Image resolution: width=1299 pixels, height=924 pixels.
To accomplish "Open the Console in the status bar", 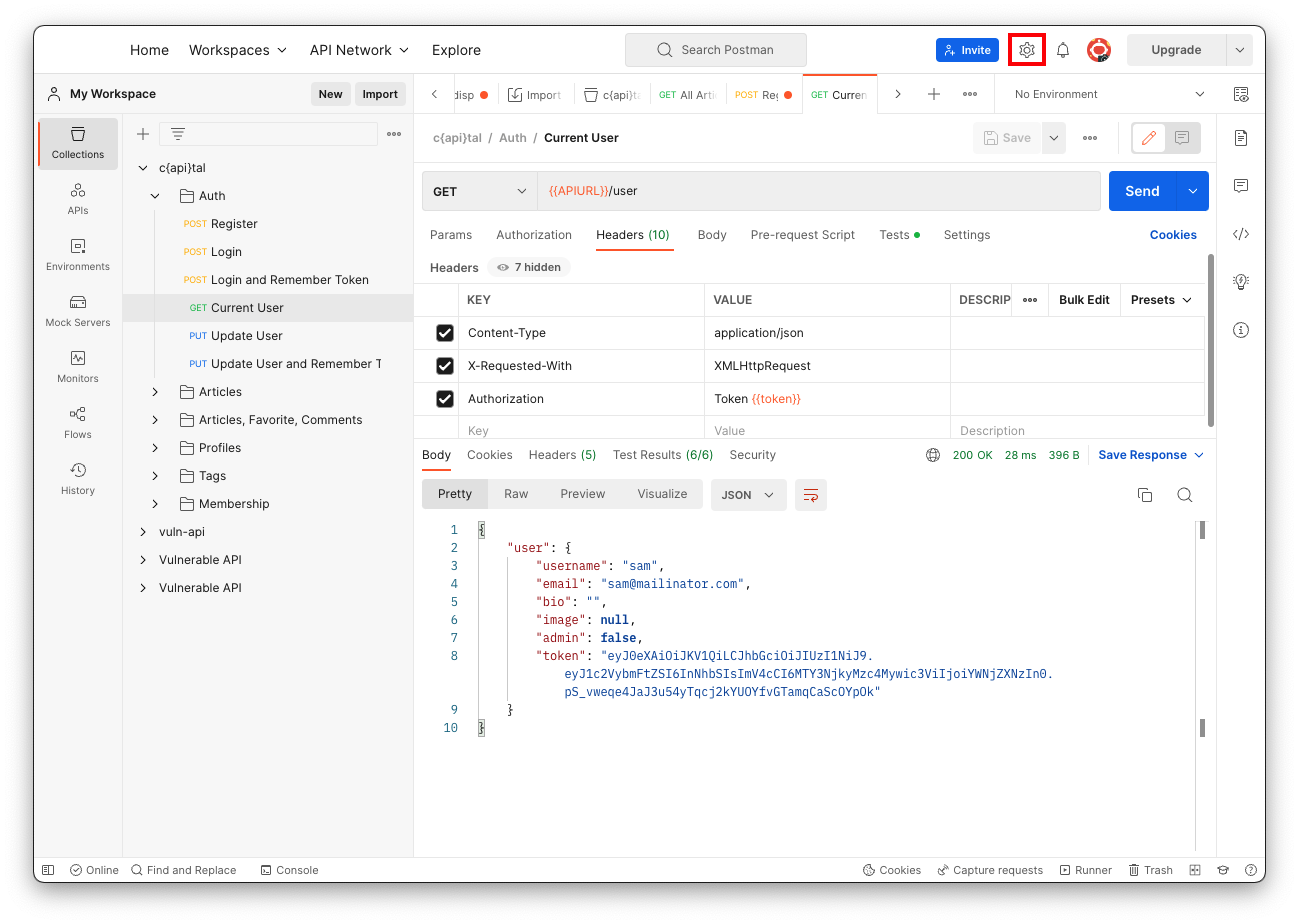I will pyautogui.click(x=289, y=870).
